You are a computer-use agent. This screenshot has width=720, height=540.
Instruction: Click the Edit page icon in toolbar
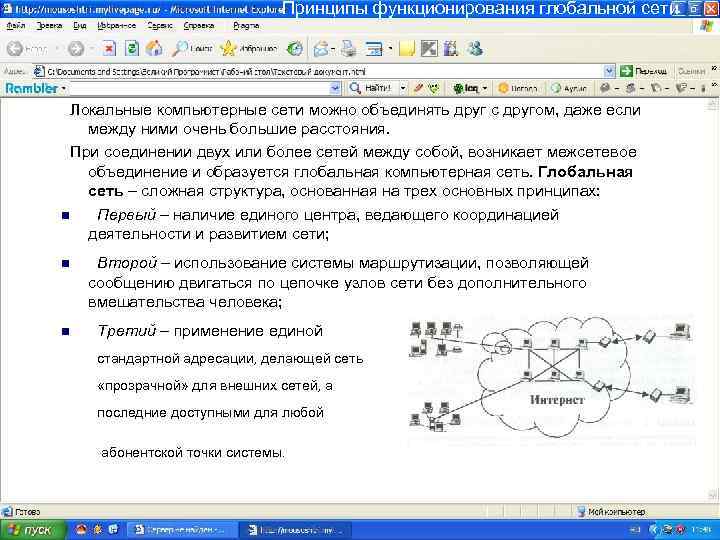click(x=374, y=49)
